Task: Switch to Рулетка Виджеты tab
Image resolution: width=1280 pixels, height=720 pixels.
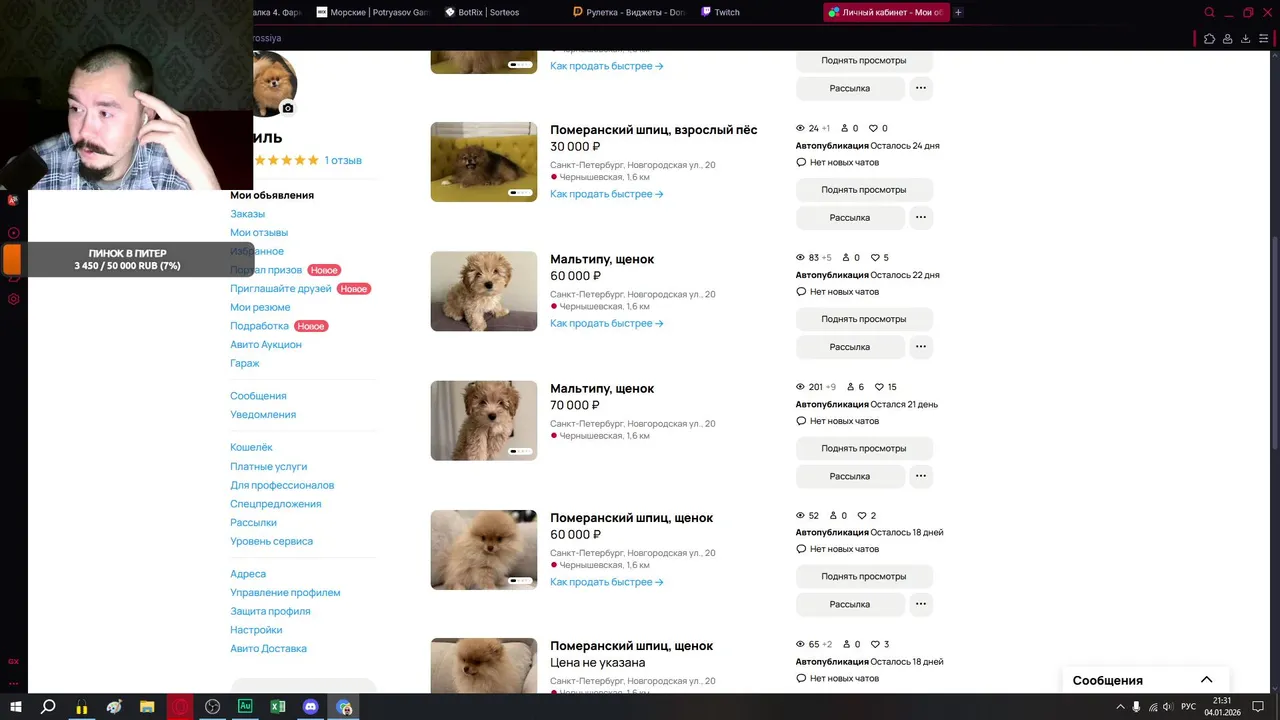Action: [x=629, y=13]
